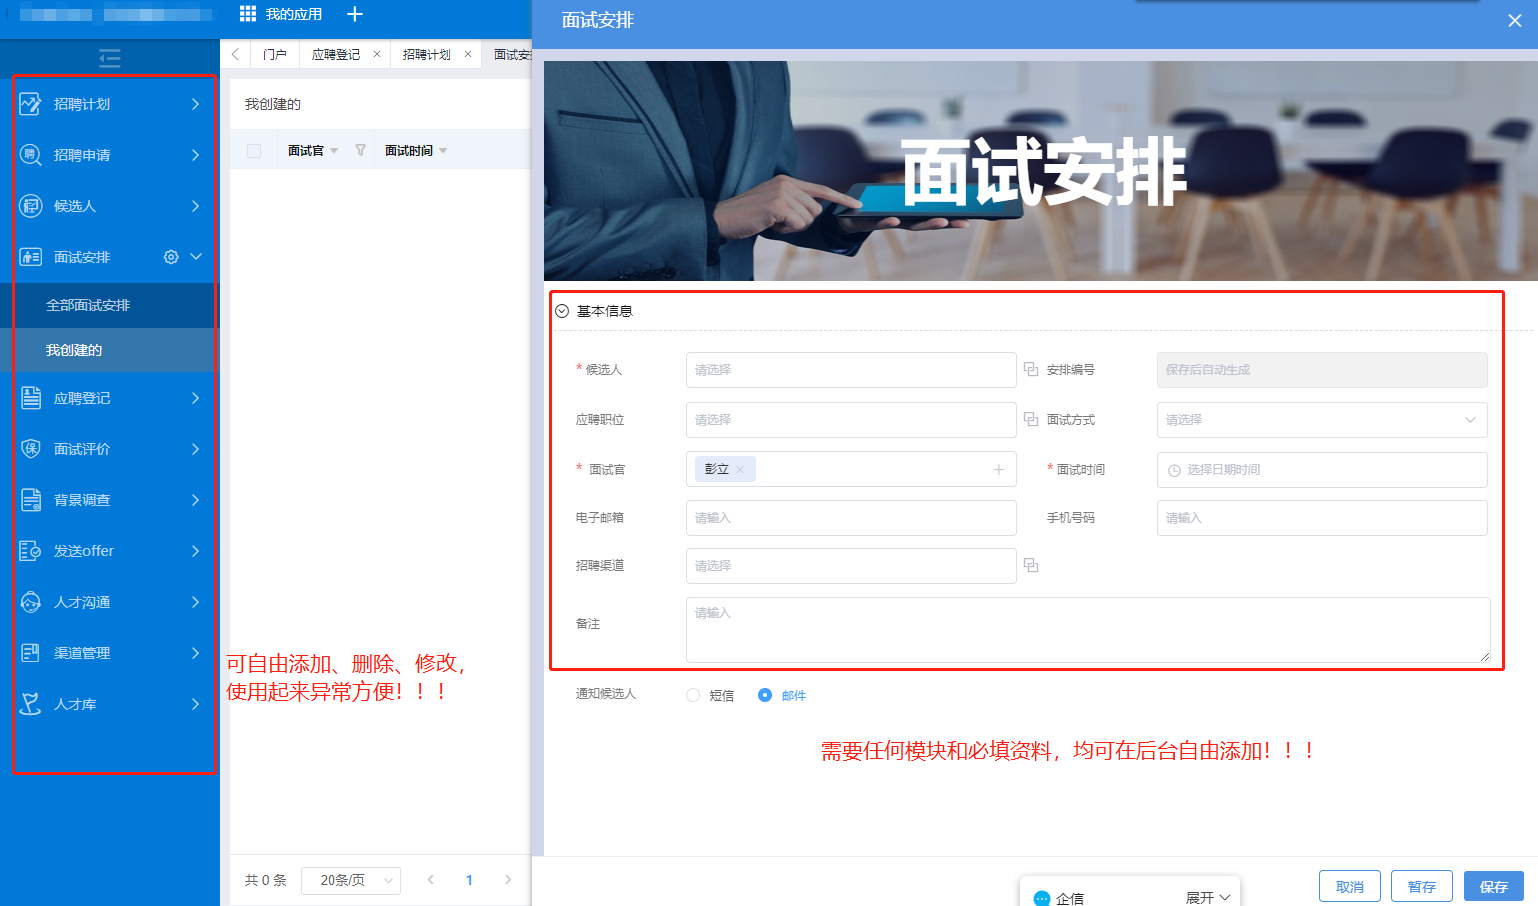This screenshot has width=1538, height=906.
Task: Click the 企信 chat icon
Action: (1042, 898)
